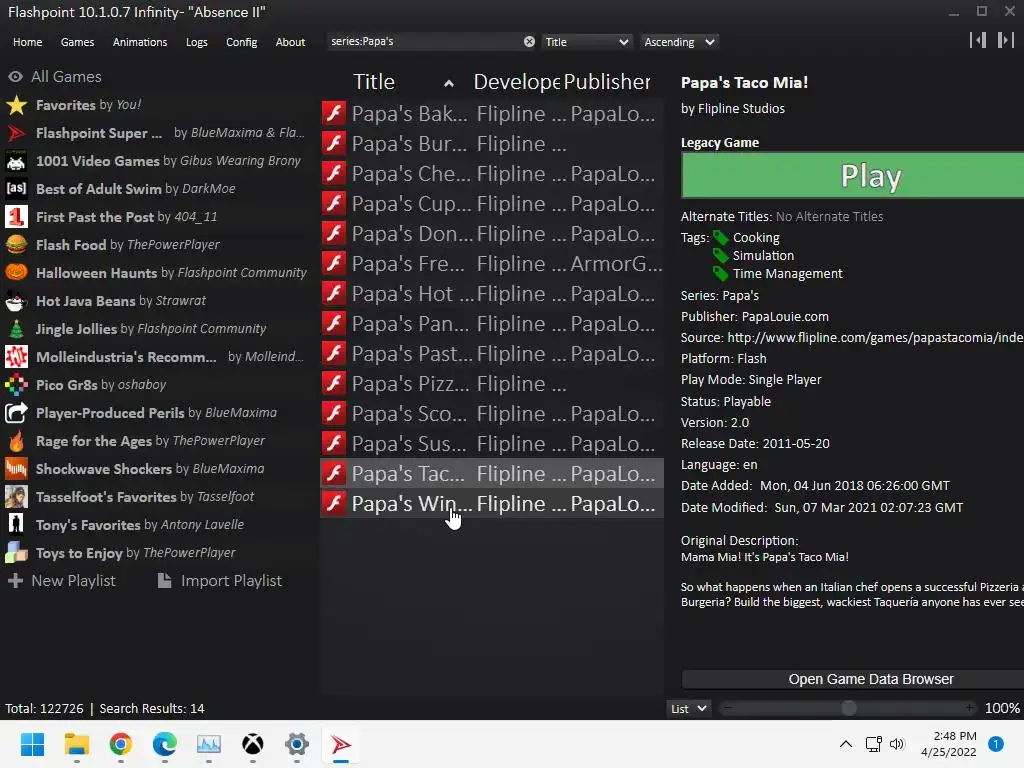The width and height of the screenshot is (1024, 768).
Task: Toggle Title column sort arrow
Action: tap(449, 83)
